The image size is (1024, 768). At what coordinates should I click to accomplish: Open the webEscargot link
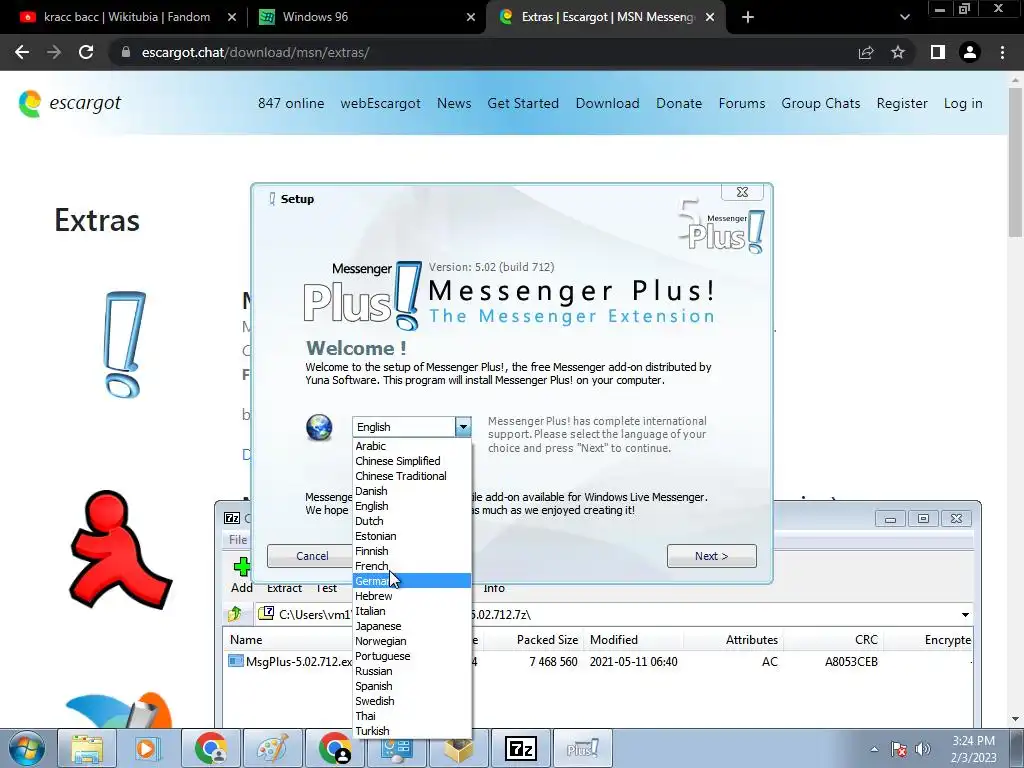click(x=380, y=103)
